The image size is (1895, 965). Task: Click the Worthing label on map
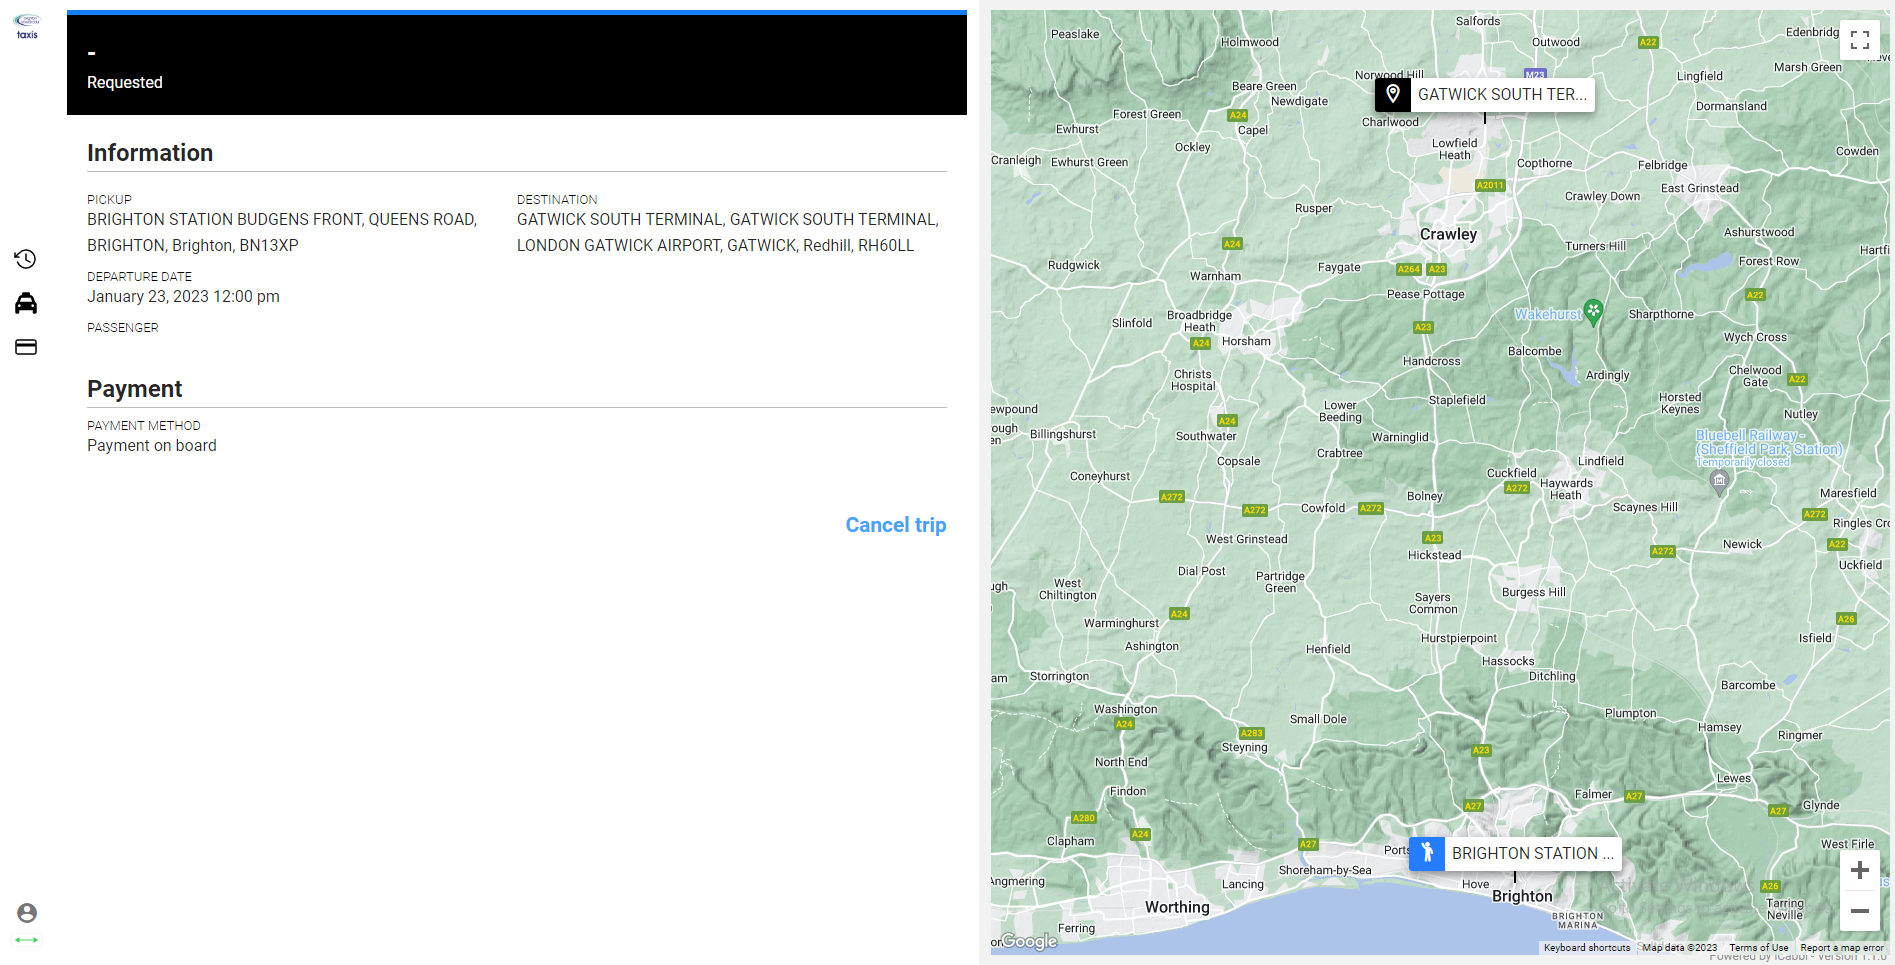[x=1177, y=907]
